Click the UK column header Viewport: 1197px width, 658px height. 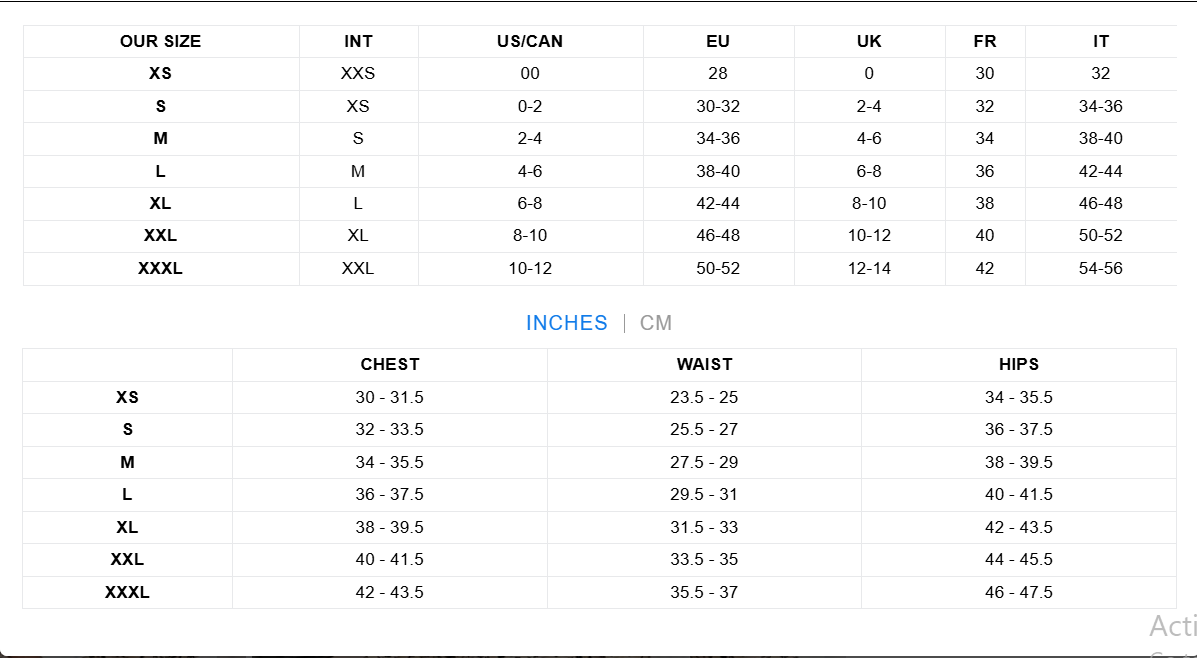pyautogui.click(x=869, y=41)
